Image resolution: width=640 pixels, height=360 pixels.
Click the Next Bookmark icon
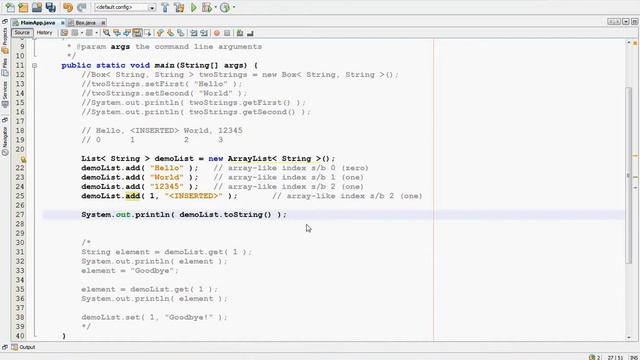pos(170,33)
